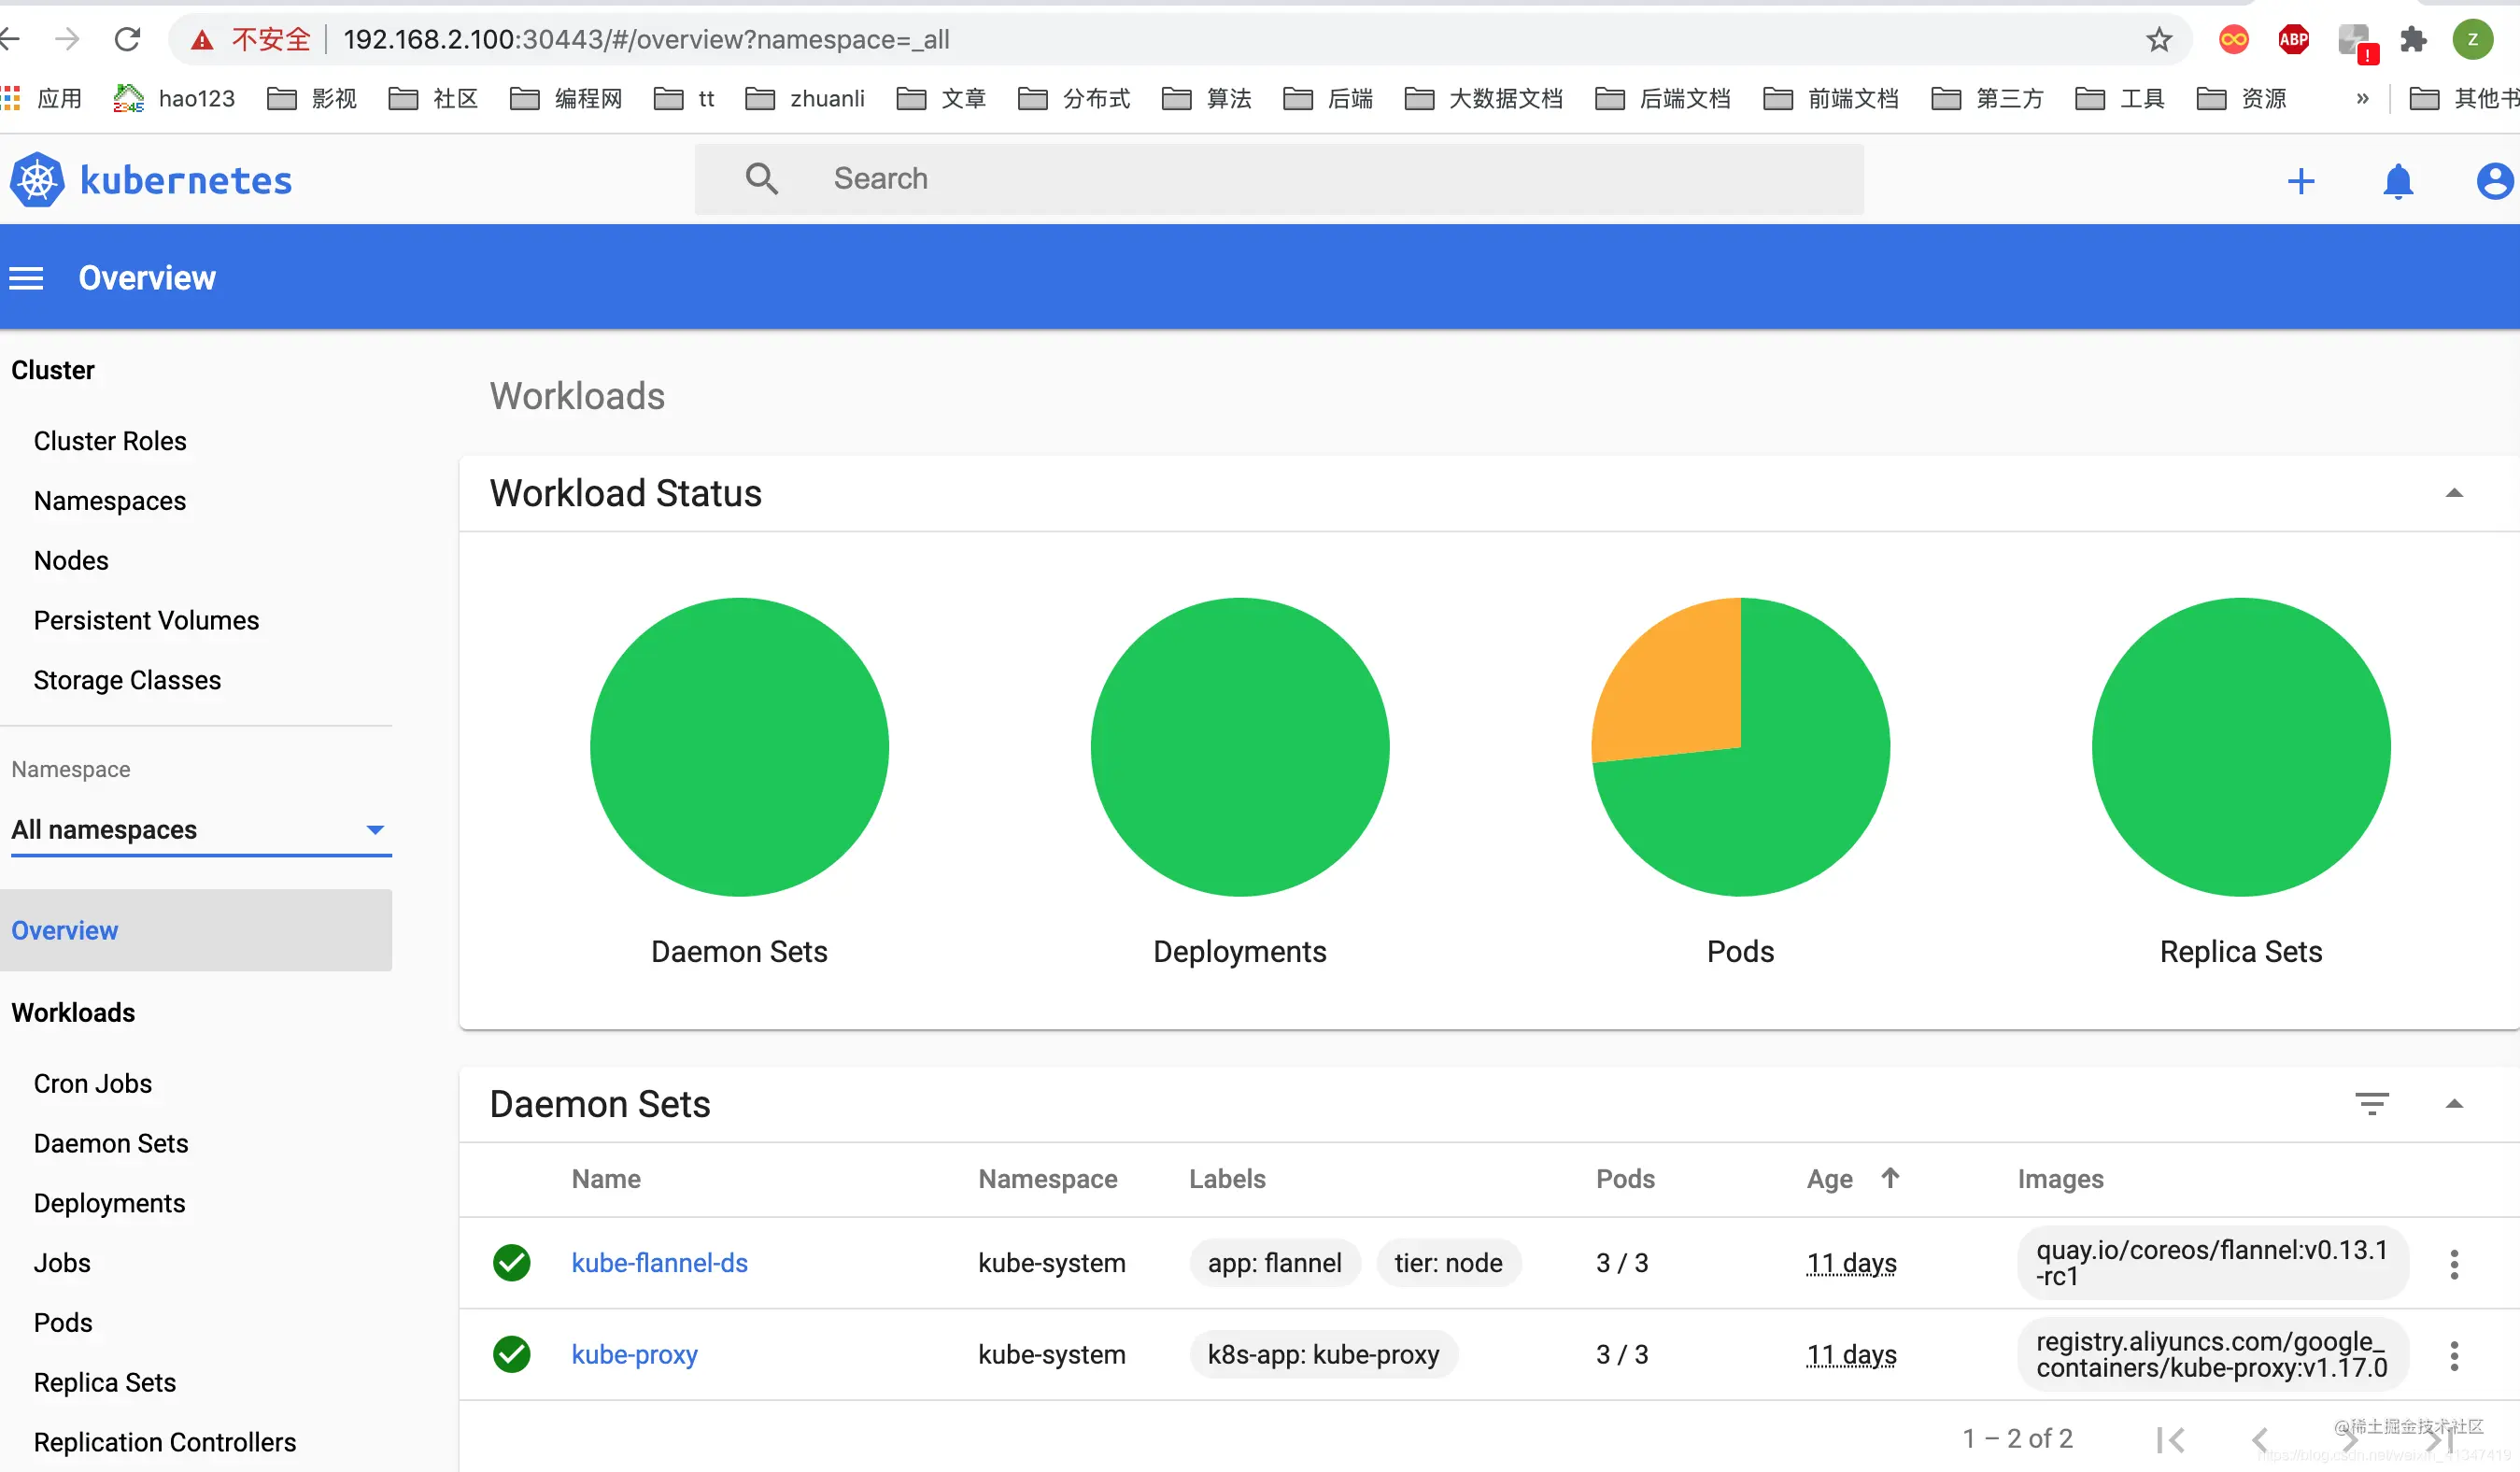Click the kube-flannel-ds green status check icon
This screenshot has height=1472, width=2520.
point(512,1263)
